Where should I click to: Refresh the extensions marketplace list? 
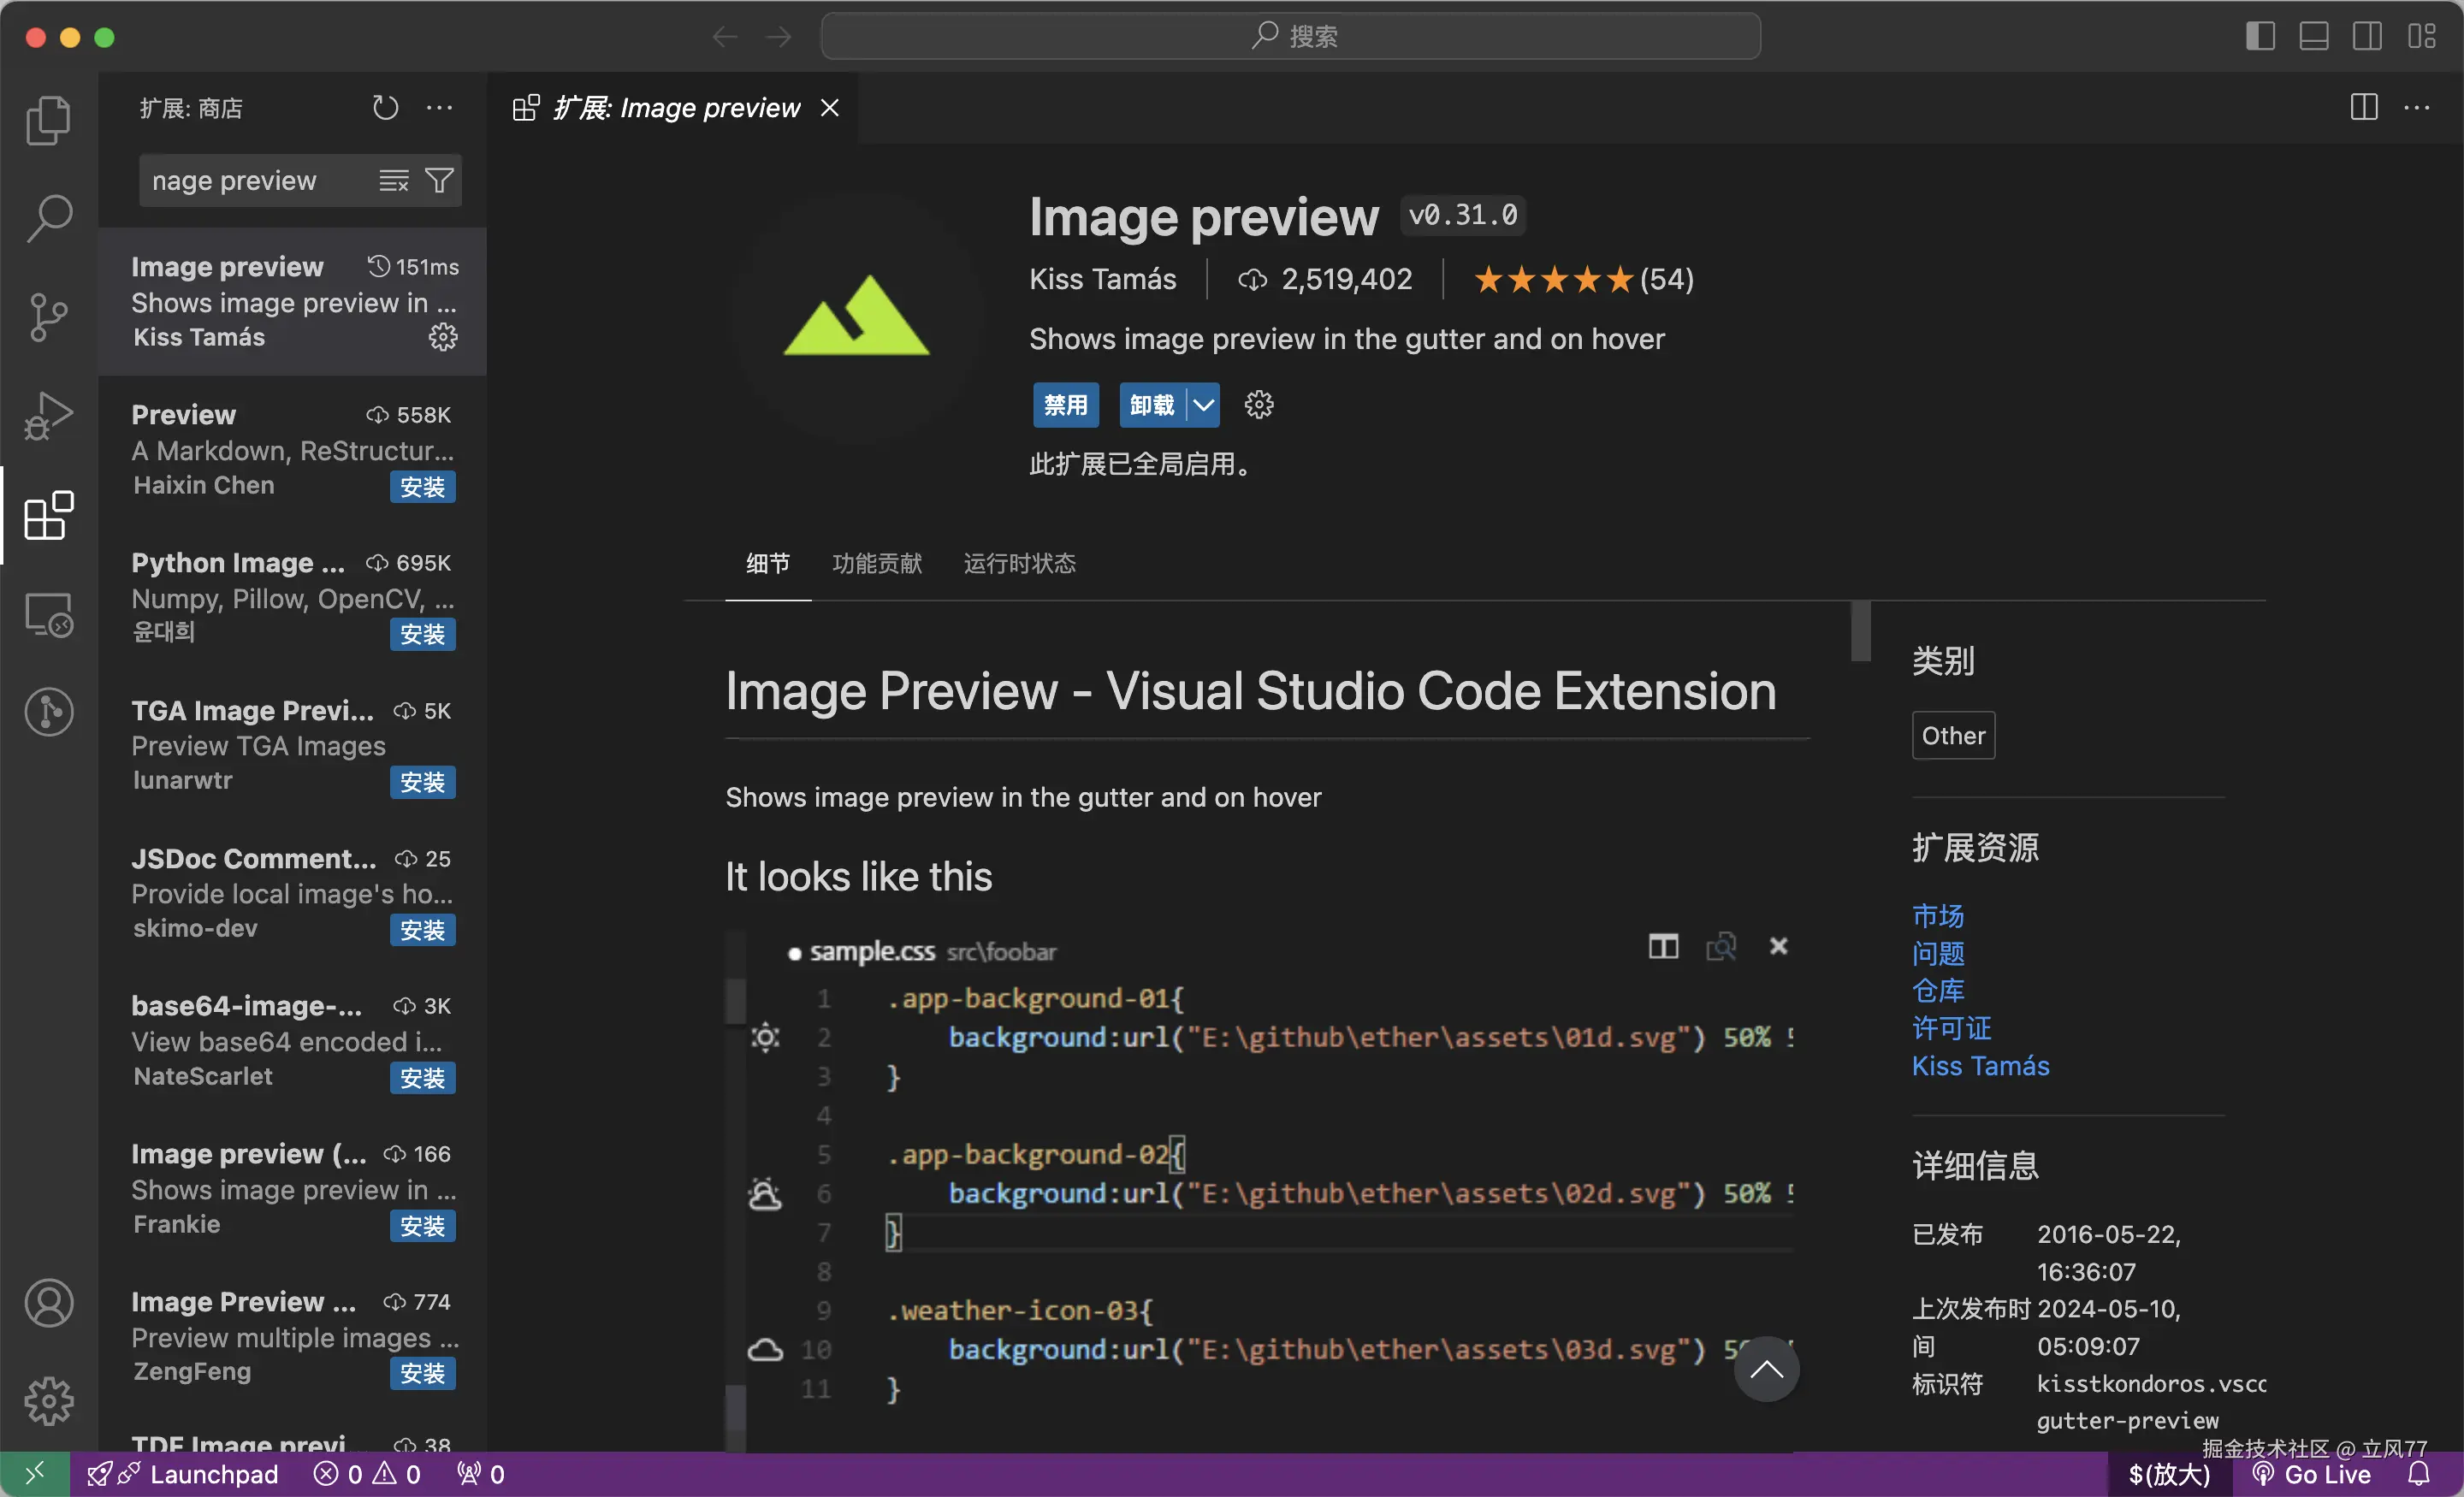[385, 108]
